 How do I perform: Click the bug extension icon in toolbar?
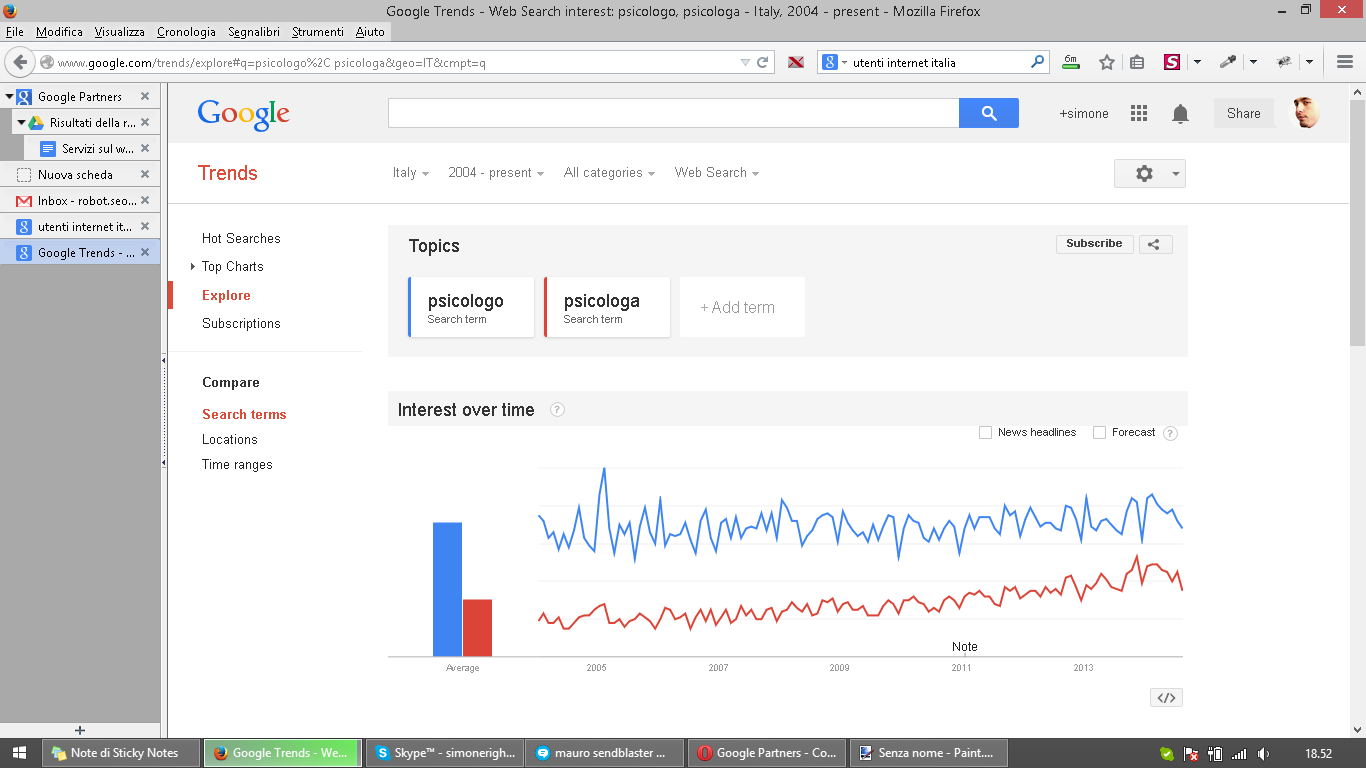click(1285, 62)
